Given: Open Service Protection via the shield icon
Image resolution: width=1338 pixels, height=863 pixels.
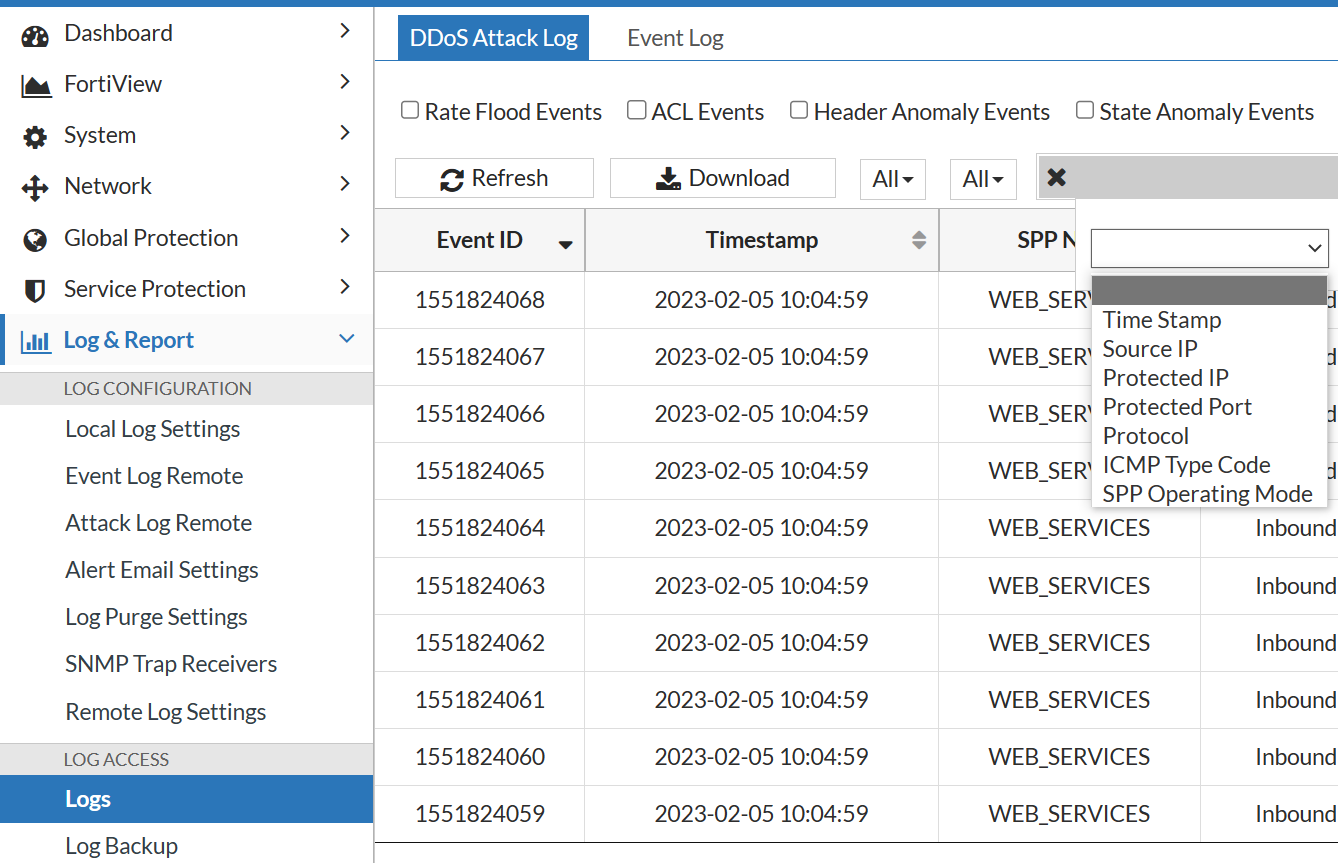Looking at the screenshot, I should tap(35, 289).
